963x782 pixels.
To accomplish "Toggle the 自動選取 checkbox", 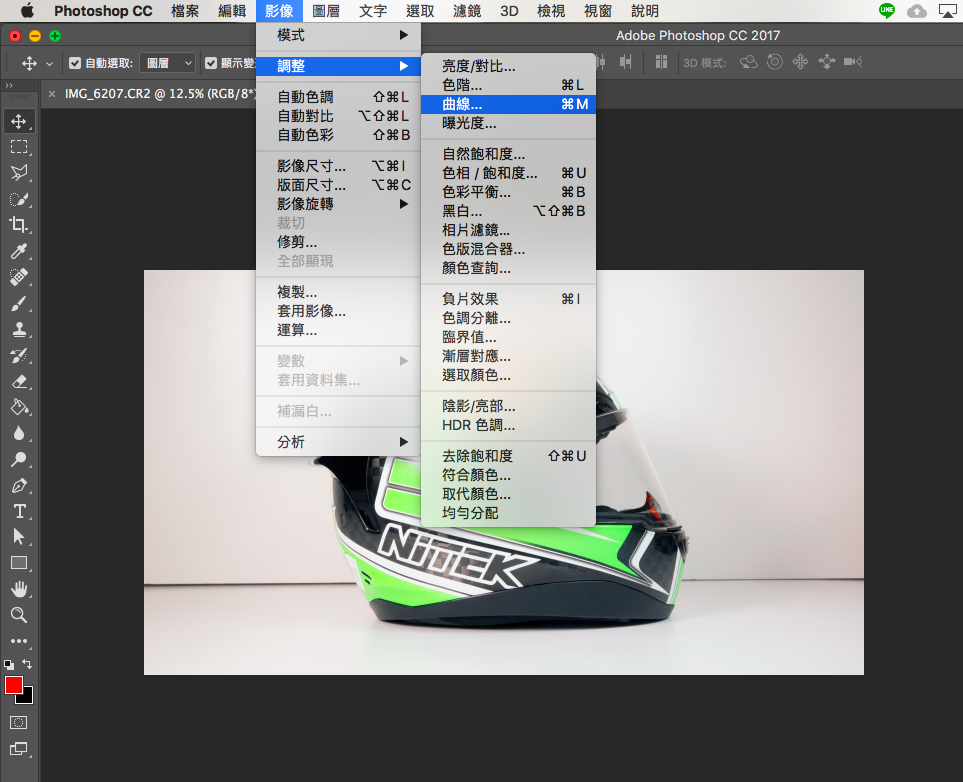I will tap(75, 63).
